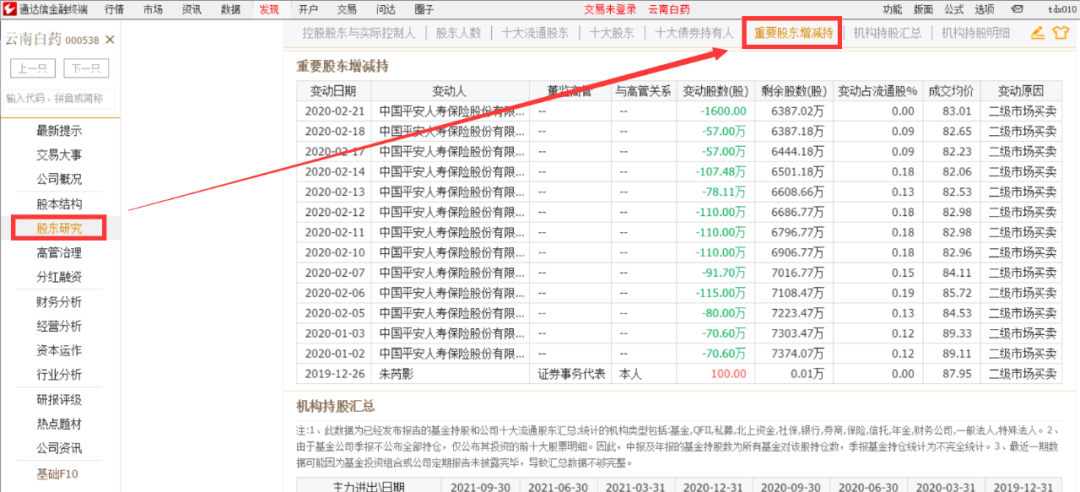The height and width of the screenshot is (492, 1080).
Task: Open the 功能 menu
Action: (x=892, y=9)
